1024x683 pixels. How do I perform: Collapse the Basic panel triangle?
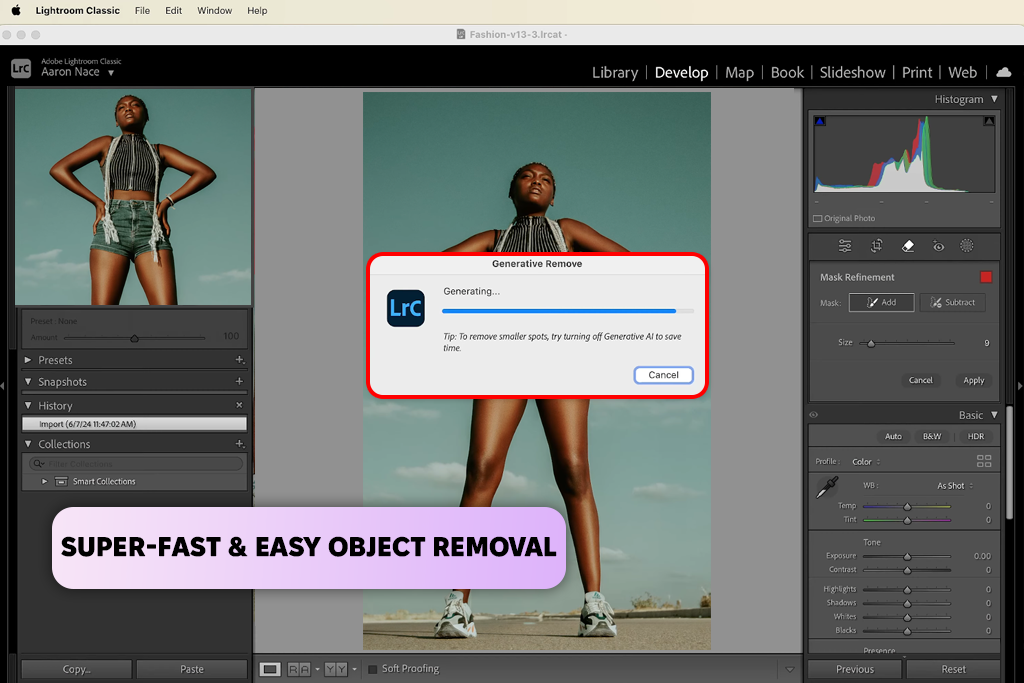click(x=994, y=415)
